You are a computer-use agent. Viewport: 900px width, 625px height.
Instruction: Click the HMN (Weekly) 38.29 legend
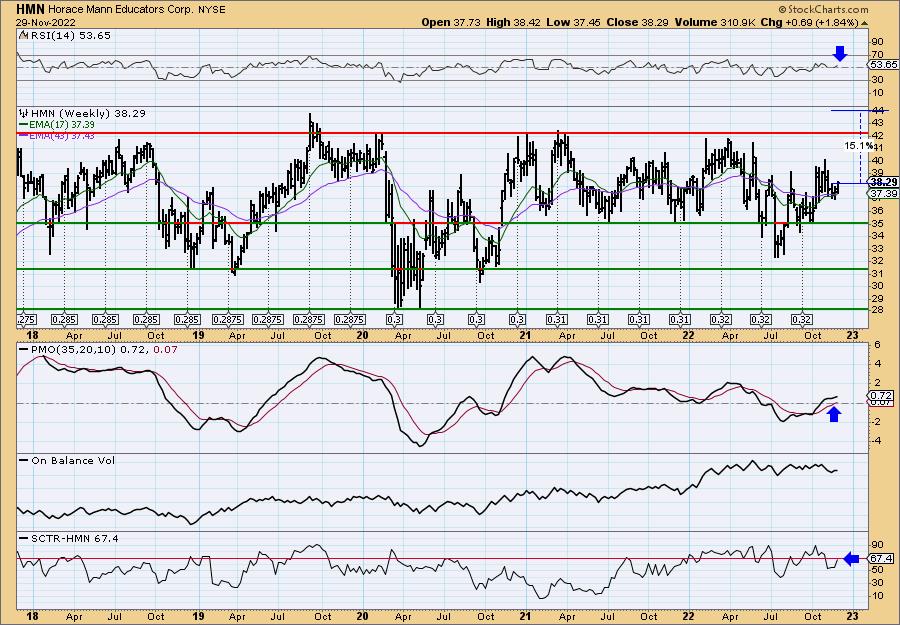(x=88, y=113)
